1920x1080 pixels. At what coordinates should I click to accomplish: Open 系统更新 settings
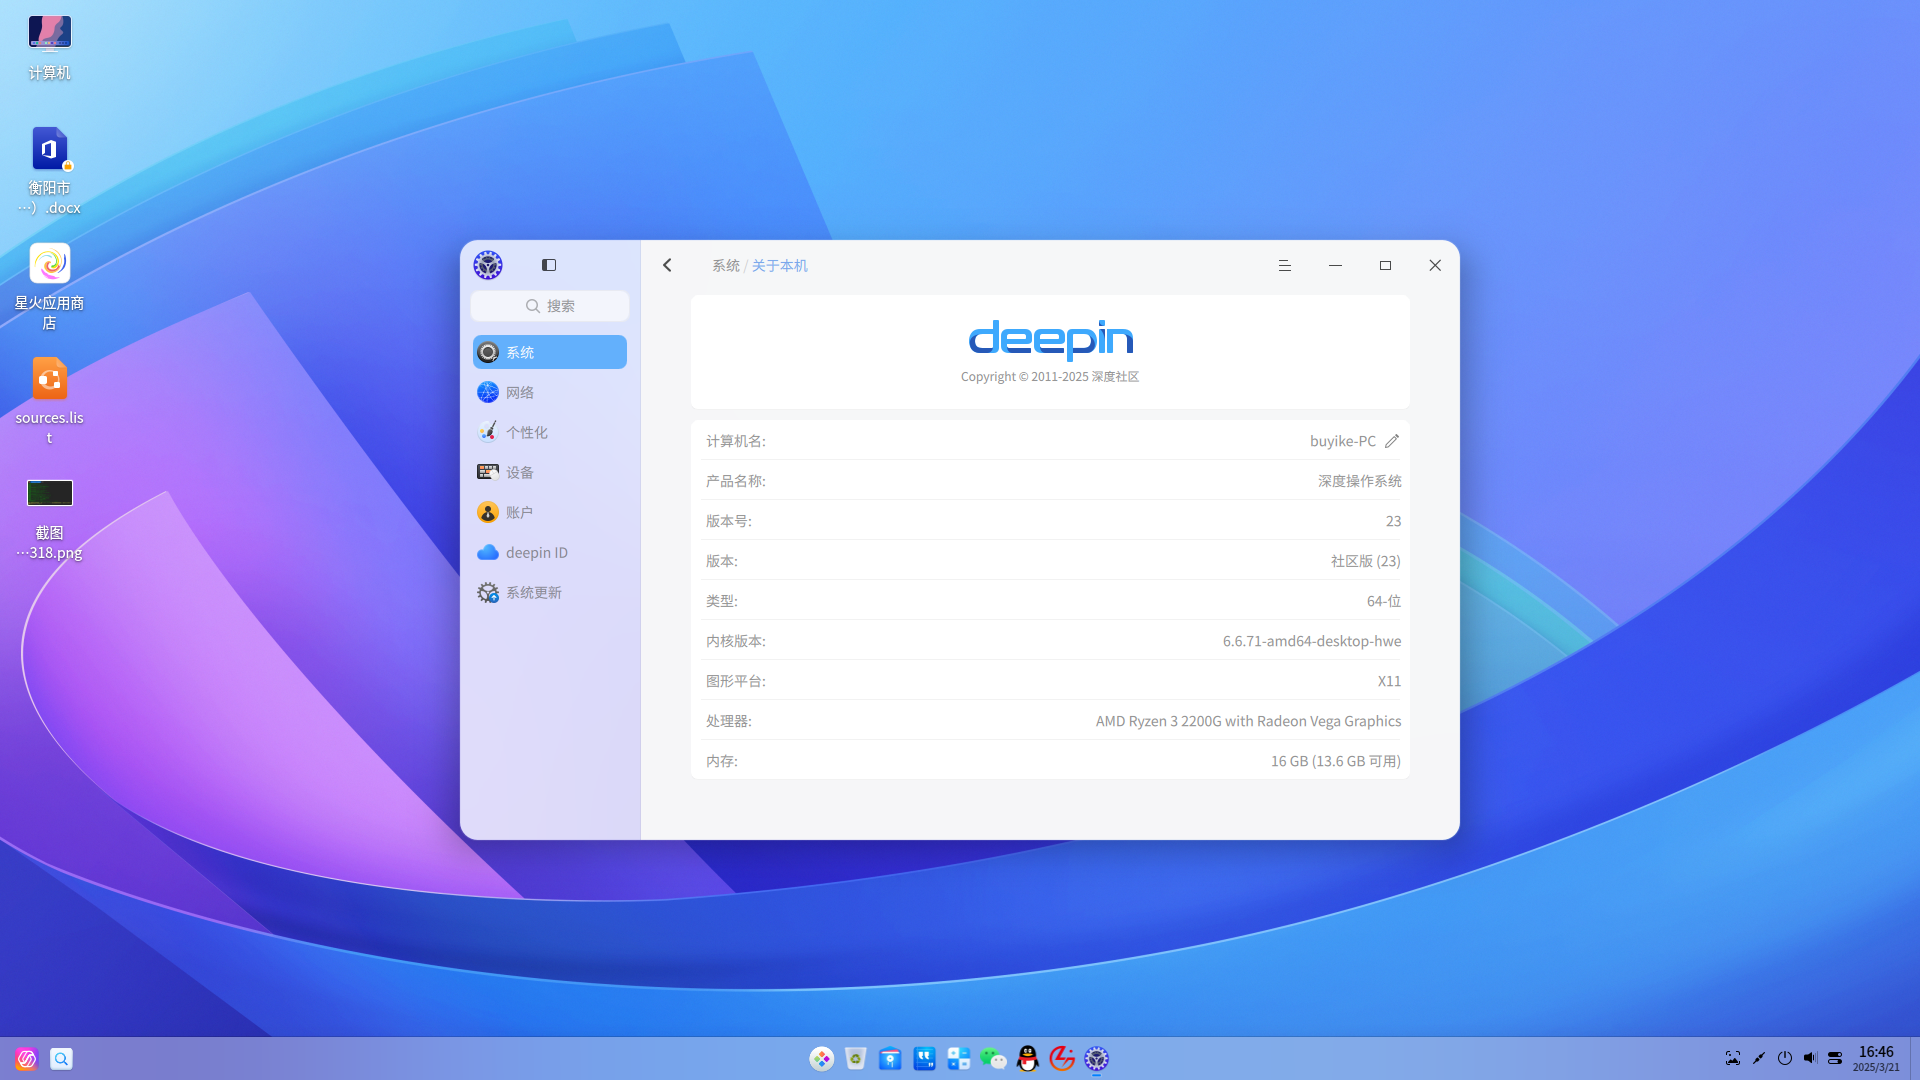click(550, 592)
